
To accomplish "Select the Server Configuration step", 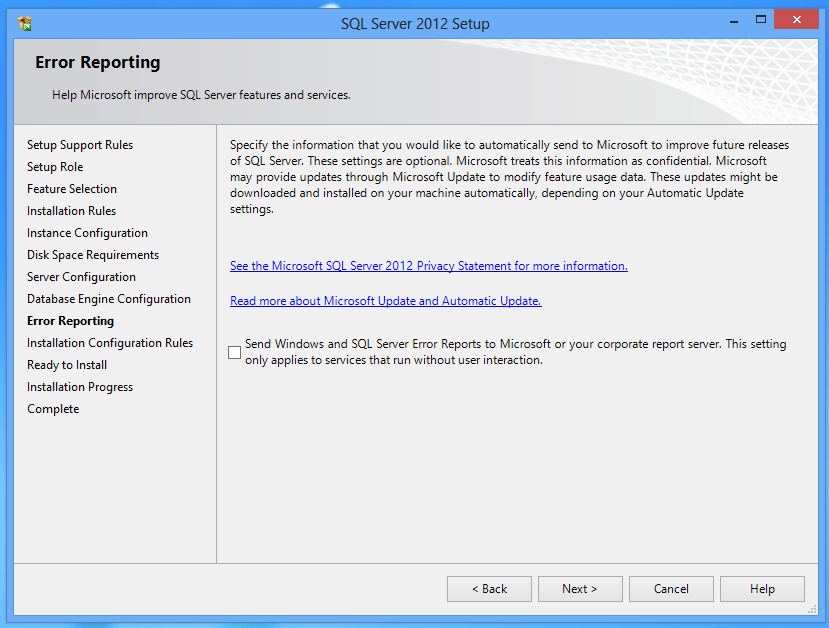I will coord(81,277).
